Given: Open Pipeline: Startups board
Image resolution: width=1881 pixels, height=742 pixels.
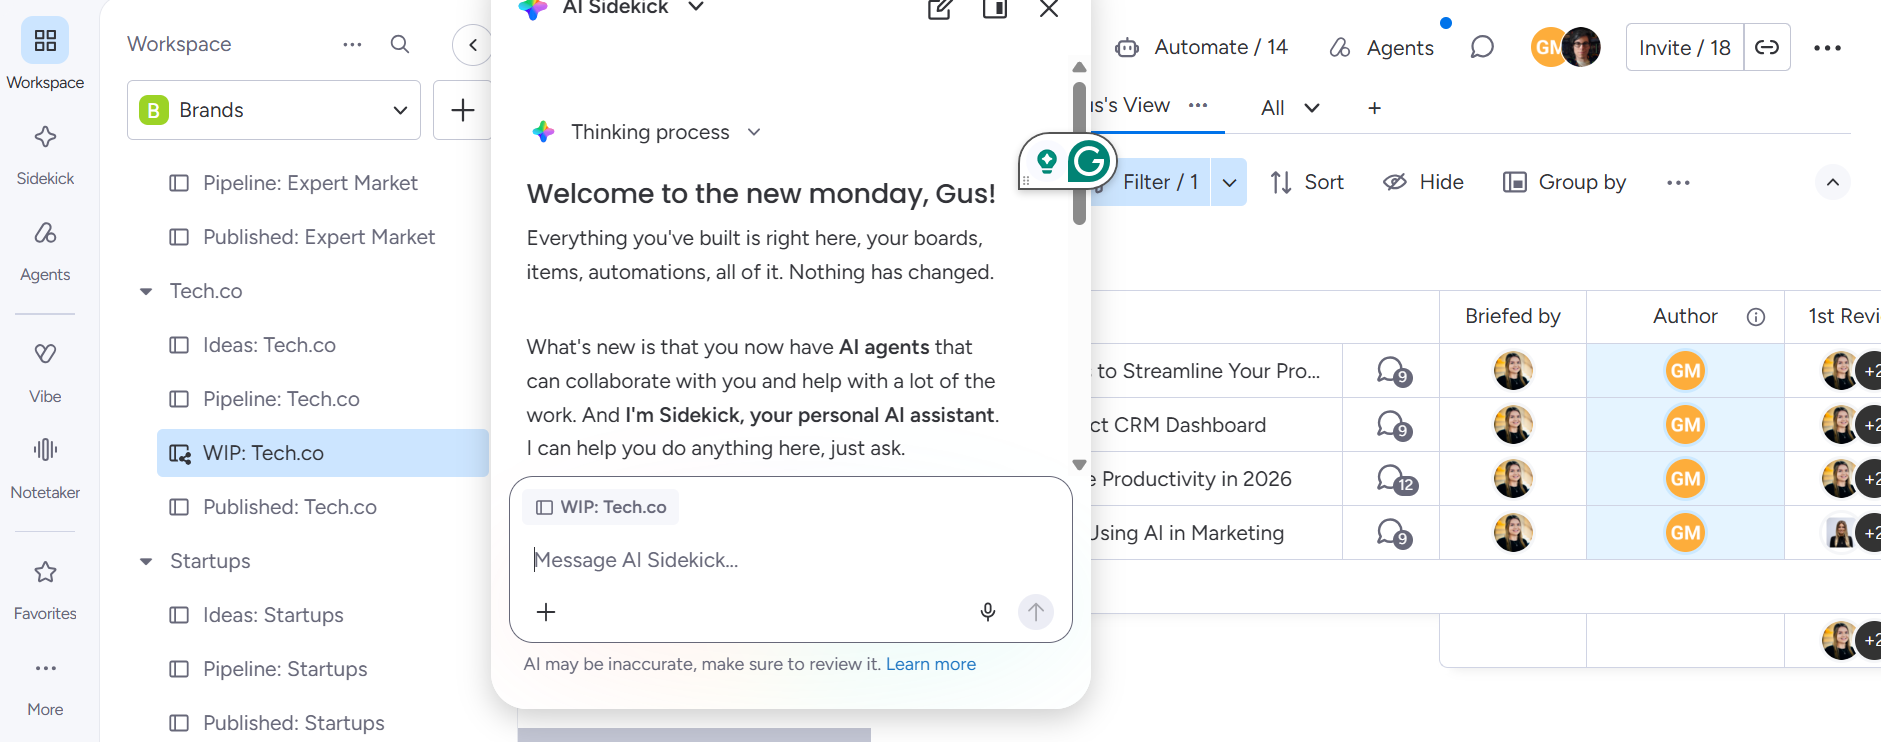Looking at the screenshot, I should 285,669.
